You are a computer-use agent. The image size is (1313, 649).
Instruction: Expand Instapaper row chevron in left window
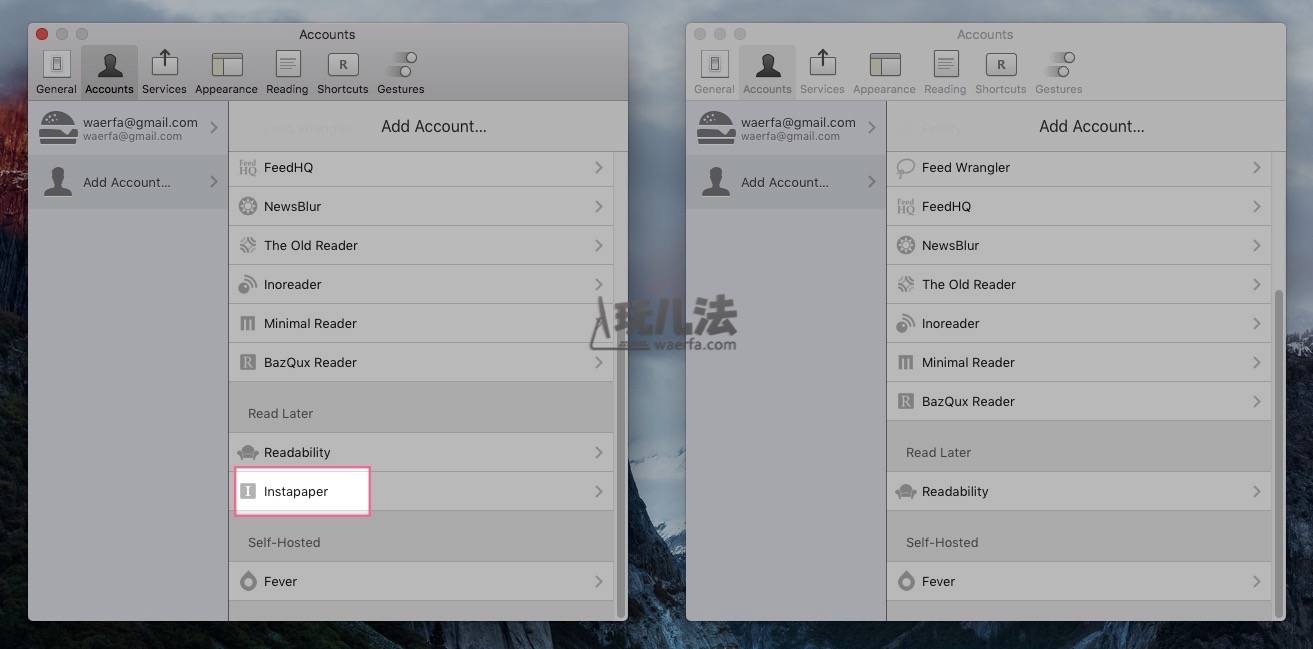click(x=598, y=492)
